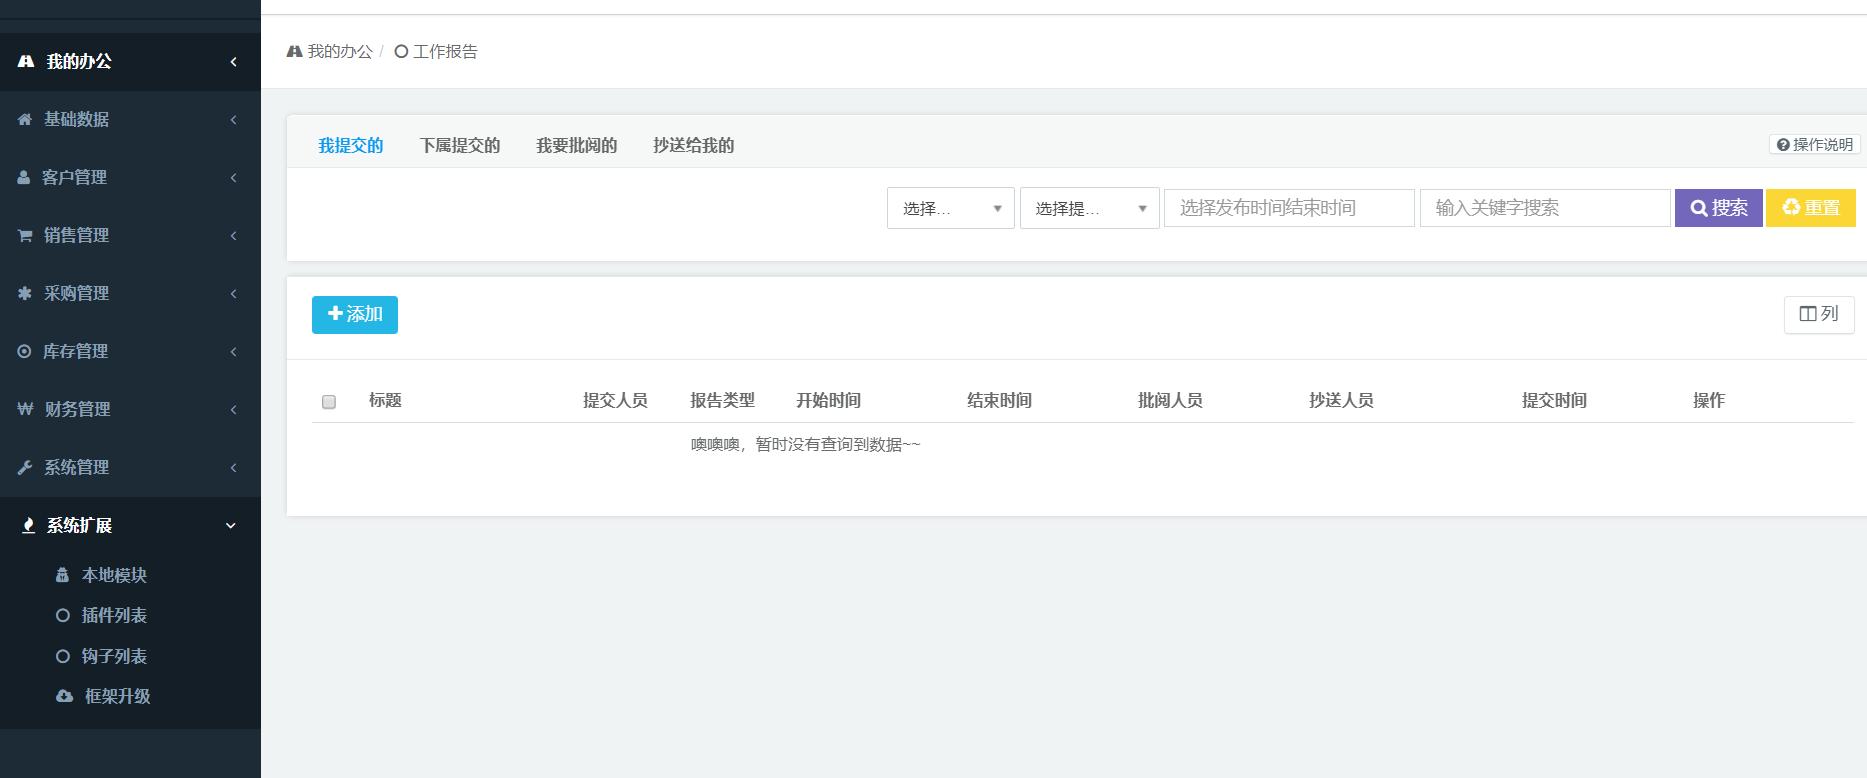The width and height of the screenshot is (1867, 778).
Task: Click the 提交时间 column header
Action: [1554, 400]
